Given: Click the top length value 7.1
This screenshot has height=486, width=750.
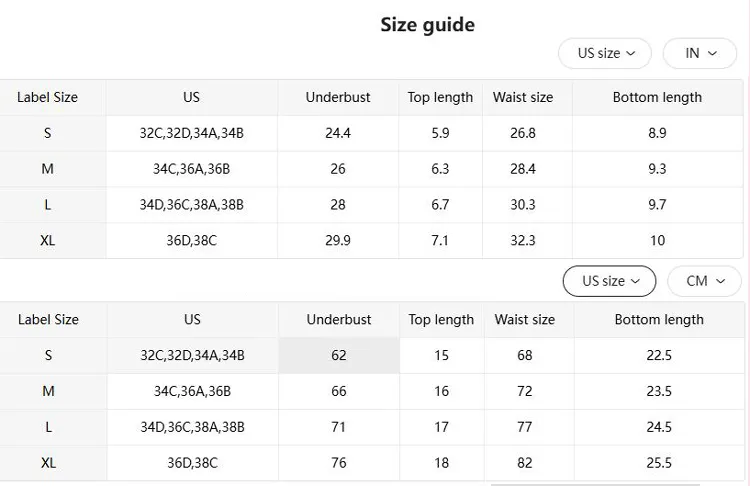Looking at the screenshot, I should click(x=440, y=241).
